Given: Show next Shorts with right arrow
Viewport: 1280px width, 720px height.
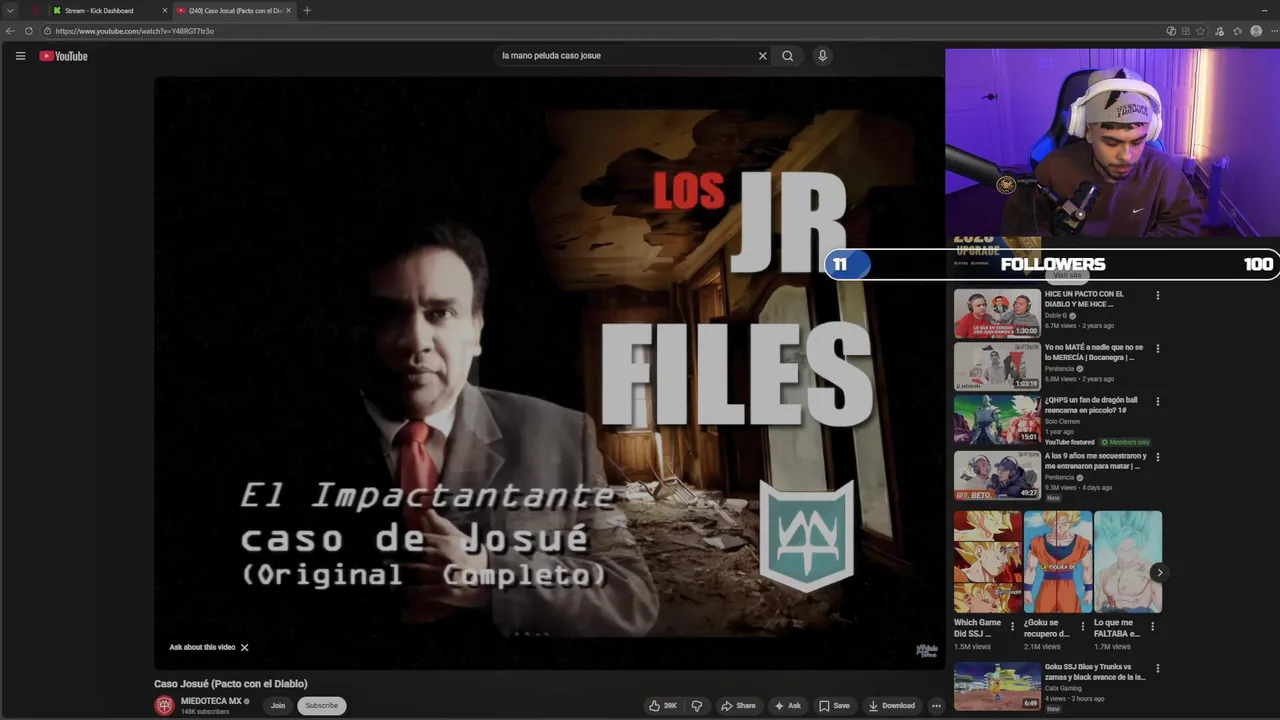Looking at the screenshot, I should (1158, 573).
